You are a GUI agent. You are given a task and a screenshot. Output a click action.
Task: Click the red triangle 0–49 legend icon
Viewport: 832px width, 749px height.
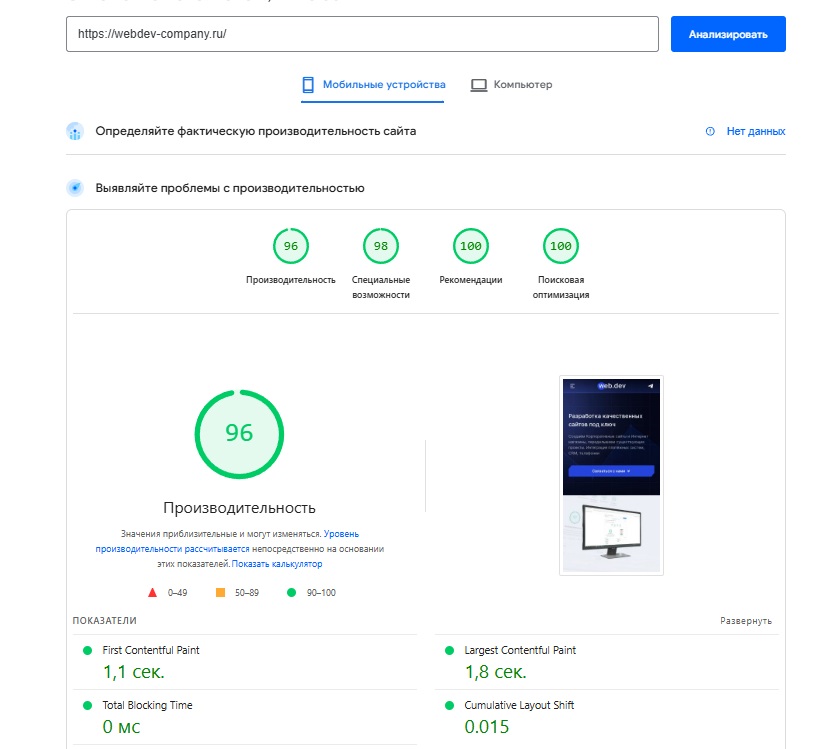[152, 593]
